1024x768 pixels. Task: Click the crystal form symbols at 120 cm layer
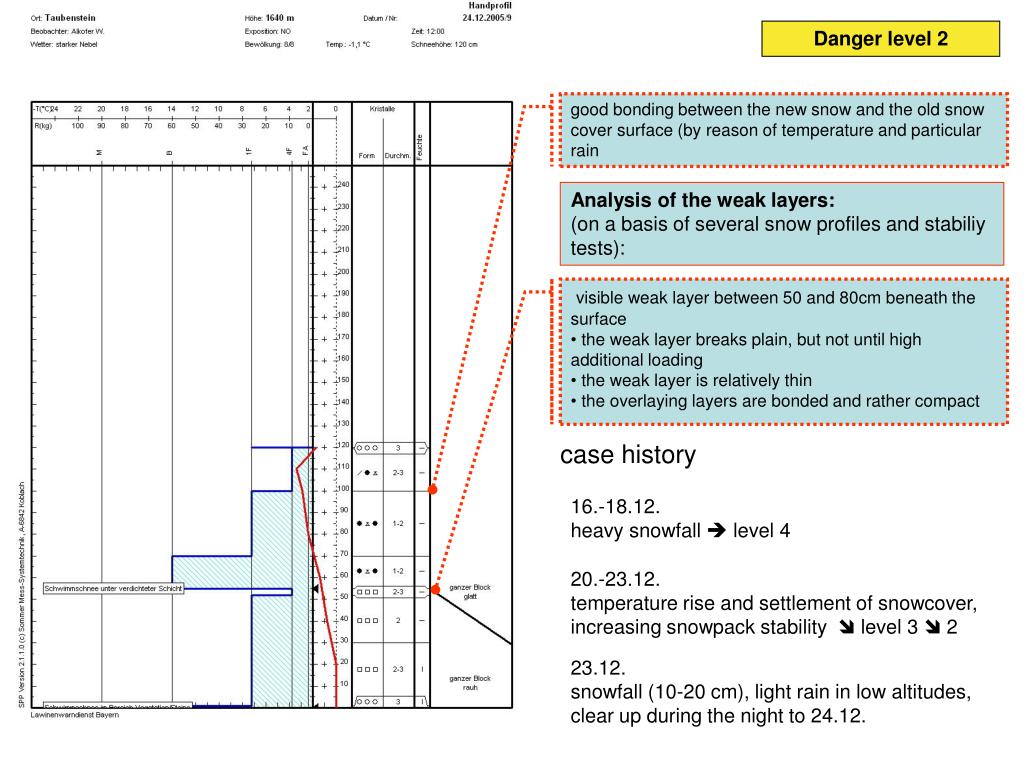(367, 448)
